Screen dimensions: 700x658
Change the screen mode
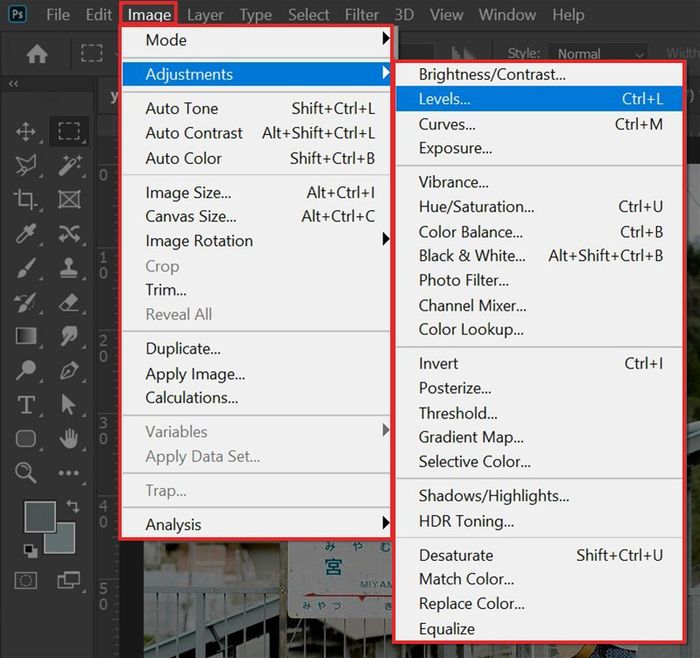pos(69,581)
